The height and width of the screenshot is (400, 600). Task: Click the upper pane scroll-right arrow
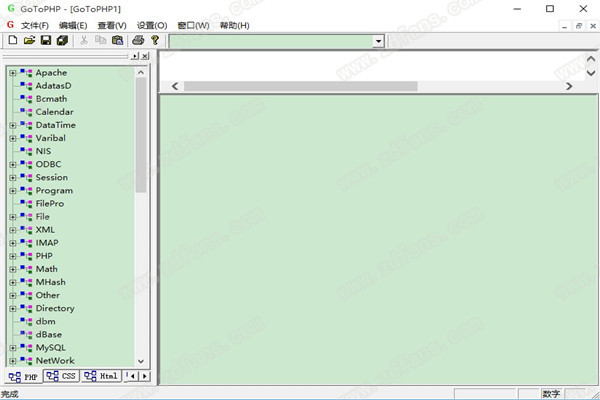[569, 86]
